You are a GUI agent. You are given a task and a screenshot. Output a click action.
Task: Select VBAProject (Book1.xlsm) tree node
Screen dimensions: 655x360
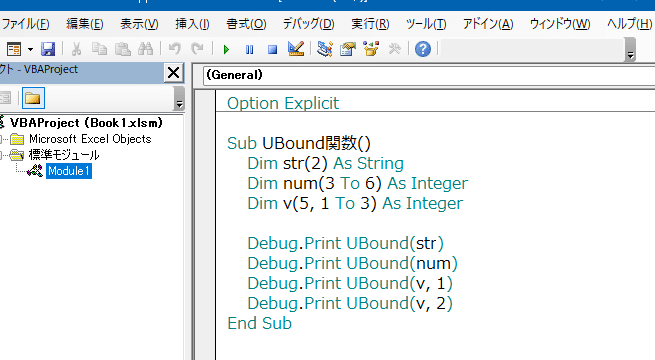pyautogui.click(x=86, y=123)
